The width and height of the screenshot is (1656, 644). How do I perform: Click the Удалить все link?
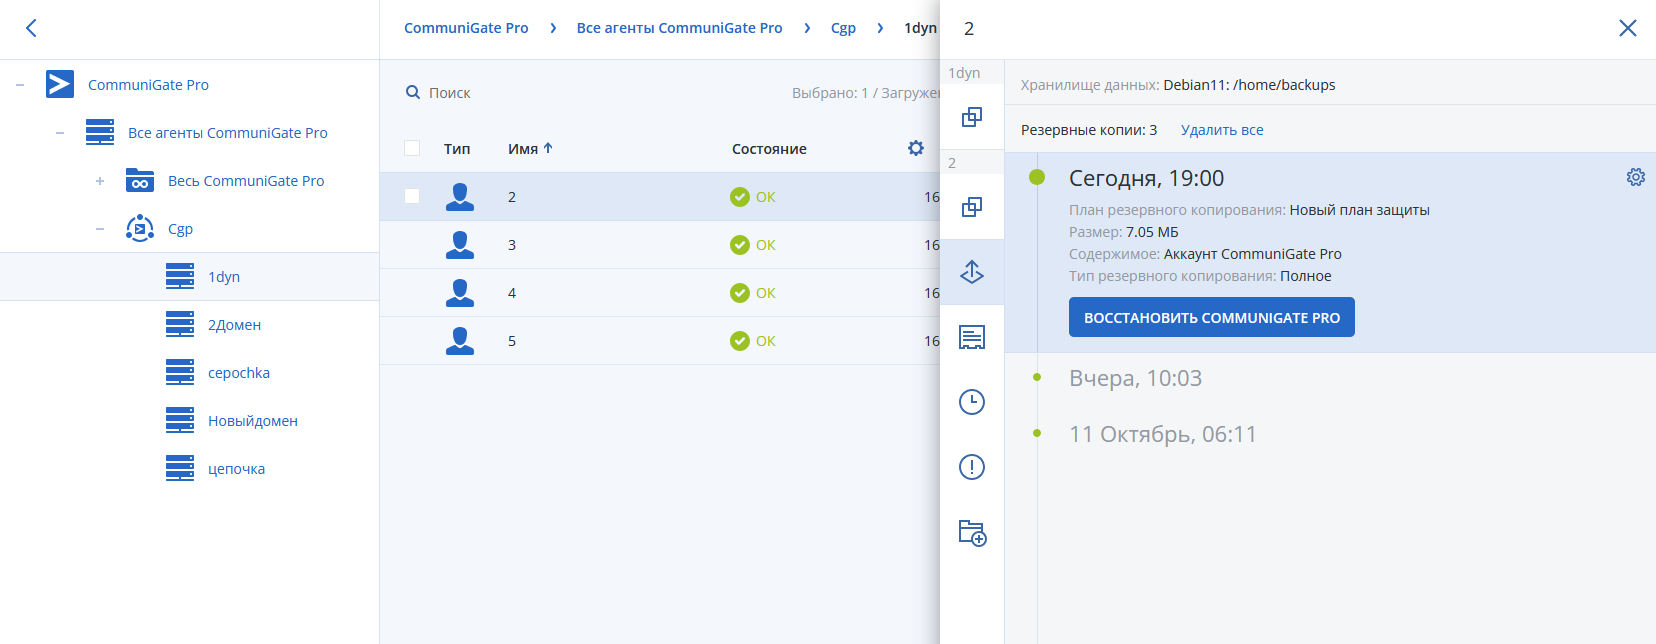[1222, 130]
